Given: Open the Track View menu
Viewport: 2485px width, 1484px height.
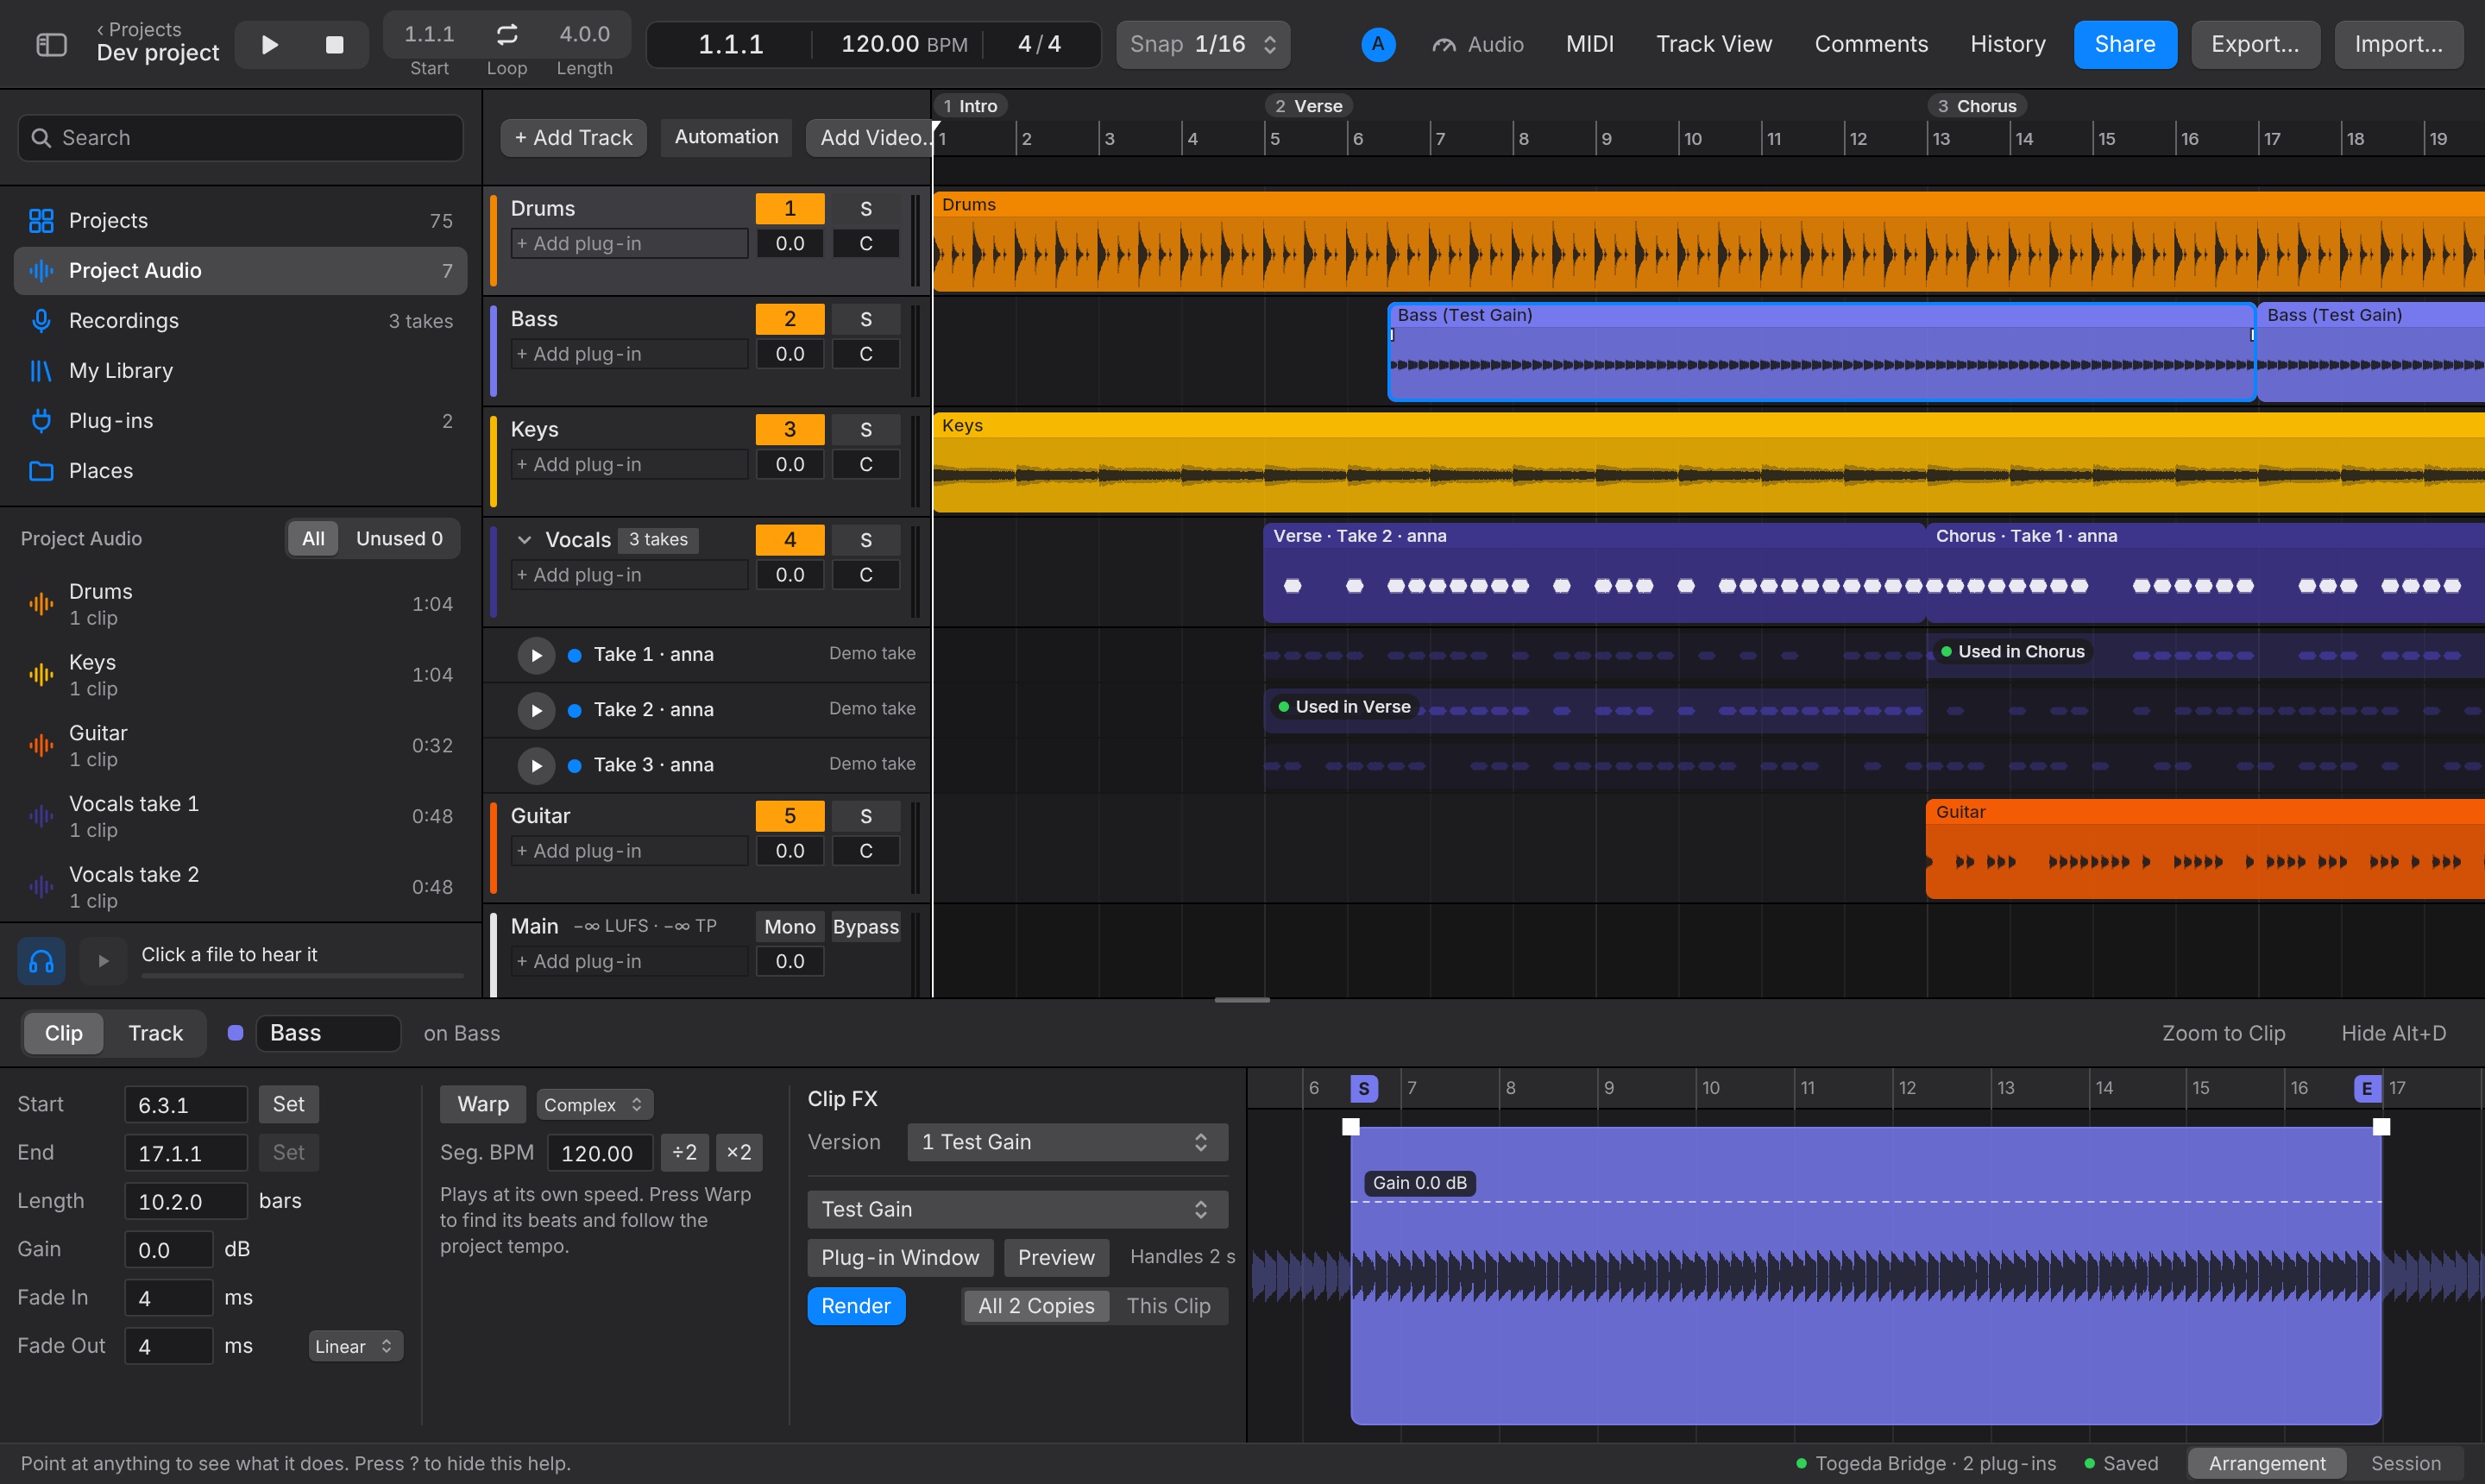Looking at the screenshot, I should point(1713,44).
